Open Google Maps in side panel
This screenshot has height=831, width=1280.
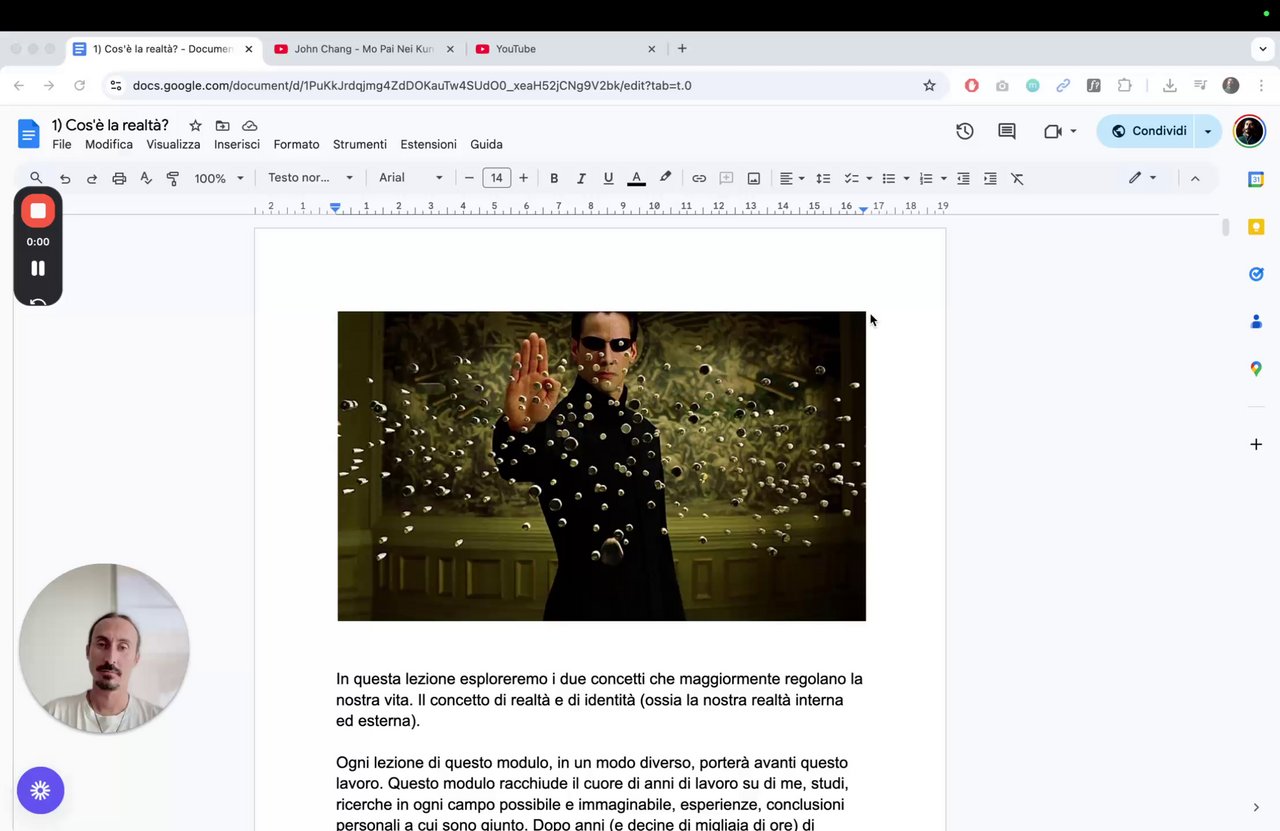click(1256, 369)
